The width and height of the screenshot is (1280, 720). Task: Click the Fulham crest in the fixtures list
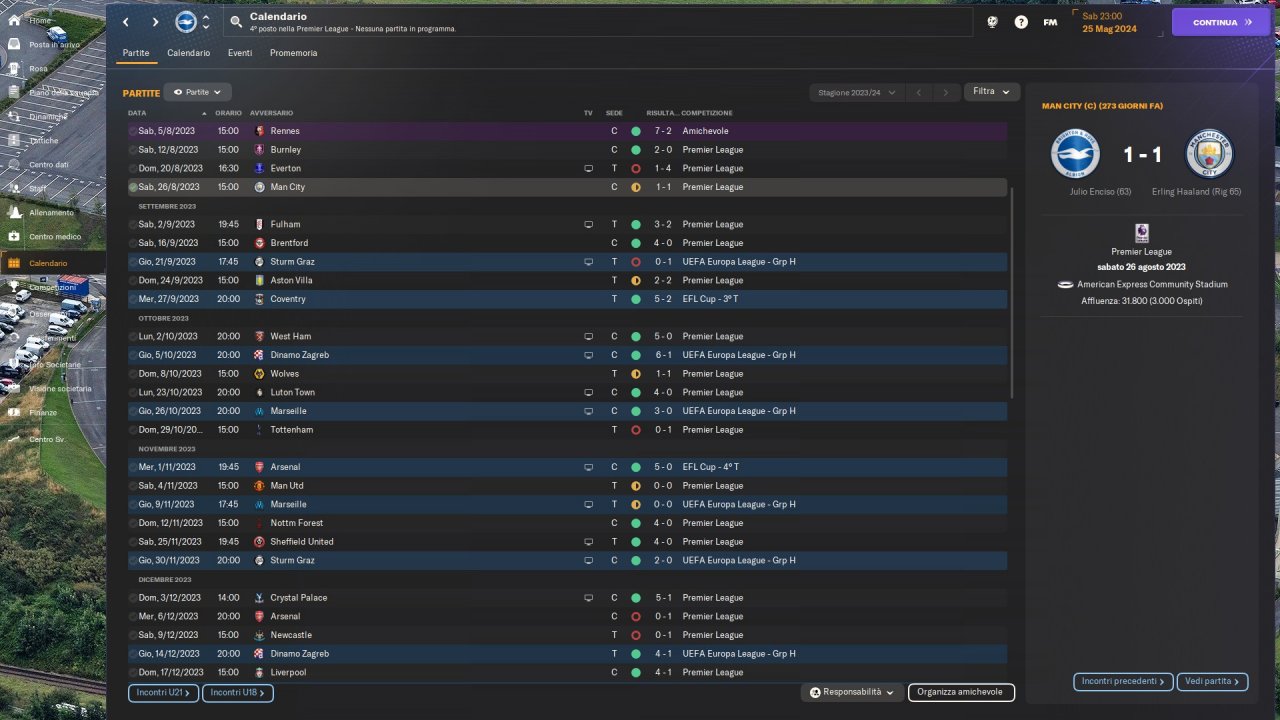(x=260, y=224)
